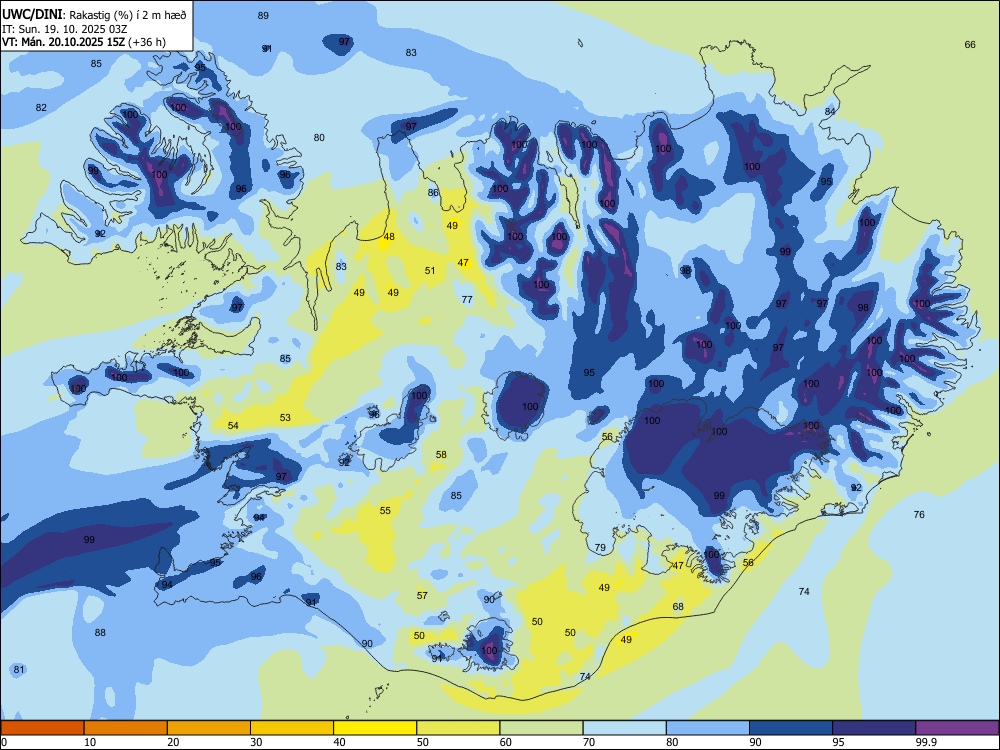This screenshot has height=750, width=1000.
Task: Click the pale blue 70–80 legend swatch
Action: (624, 728)
